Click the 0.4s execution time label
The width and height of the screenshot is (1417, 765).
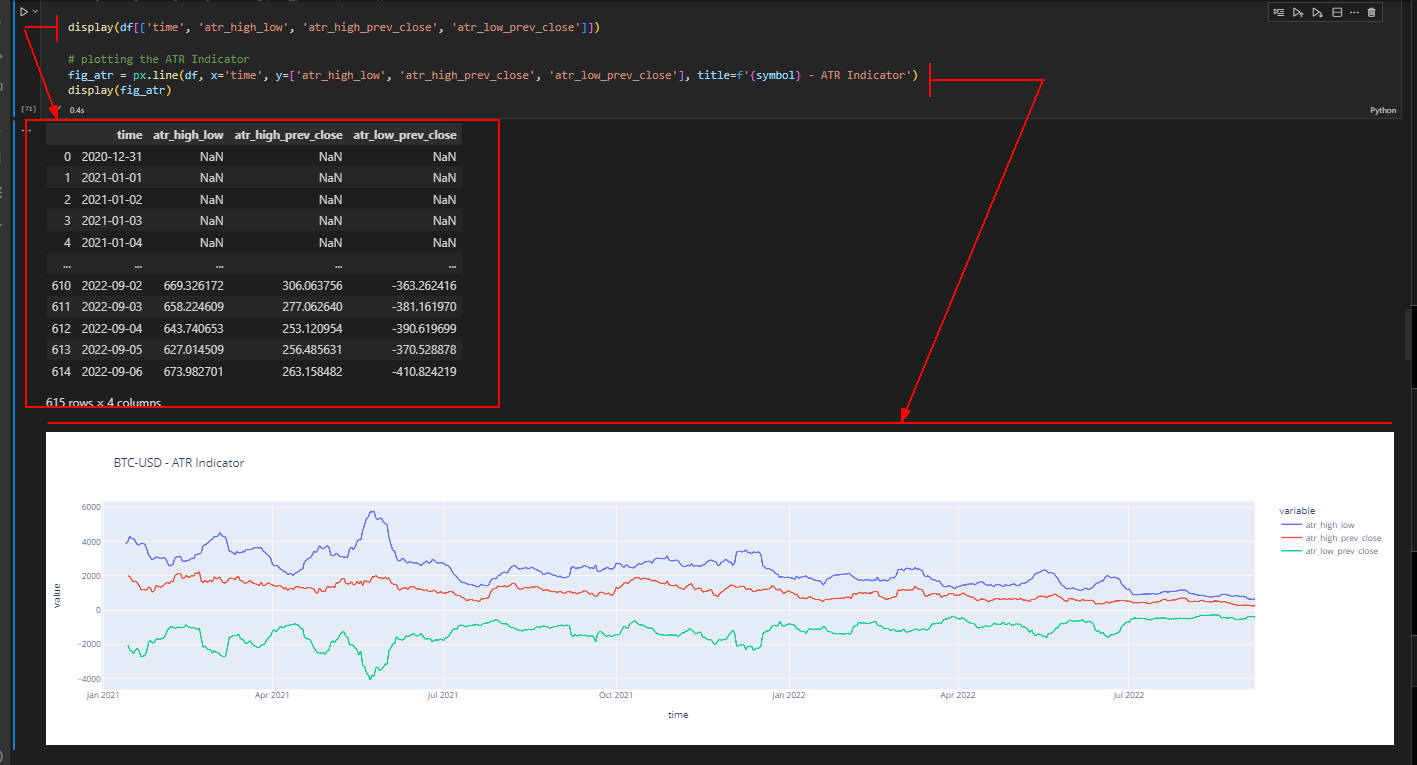pyautogui.click(x=77, y=110)
